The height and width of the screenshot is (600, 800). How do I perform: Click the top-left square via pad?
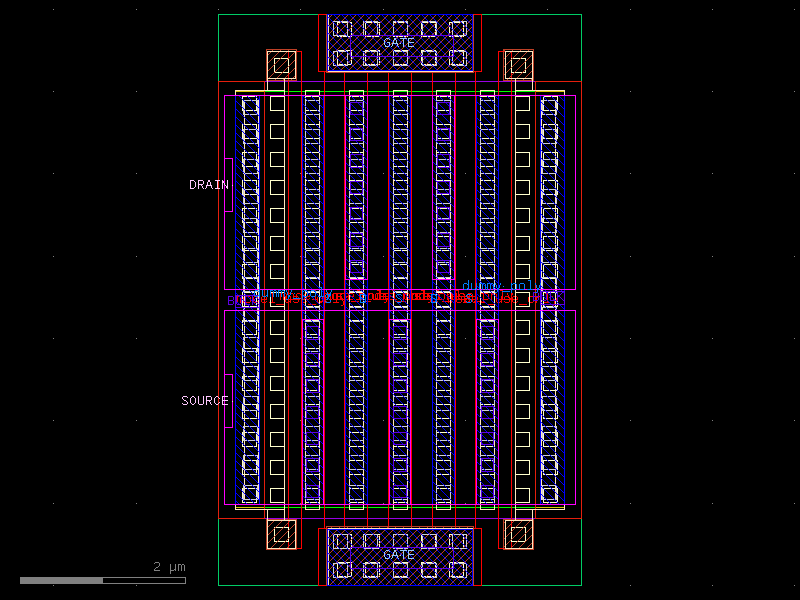click(281, 63)
